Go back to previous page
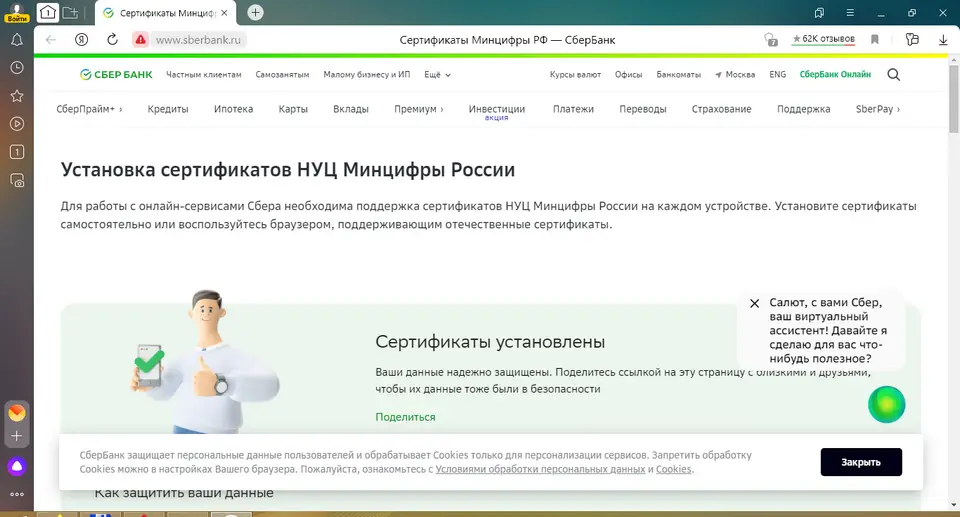Viewport: 960px width, 517px height. (x=51, y=40)
